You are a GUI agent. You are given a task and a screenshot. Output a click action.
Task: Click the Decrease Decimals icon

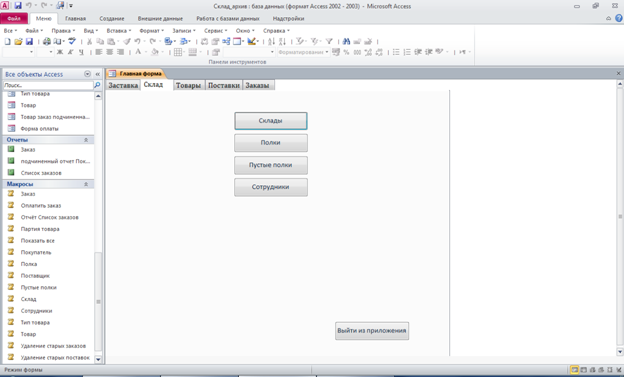379,52
